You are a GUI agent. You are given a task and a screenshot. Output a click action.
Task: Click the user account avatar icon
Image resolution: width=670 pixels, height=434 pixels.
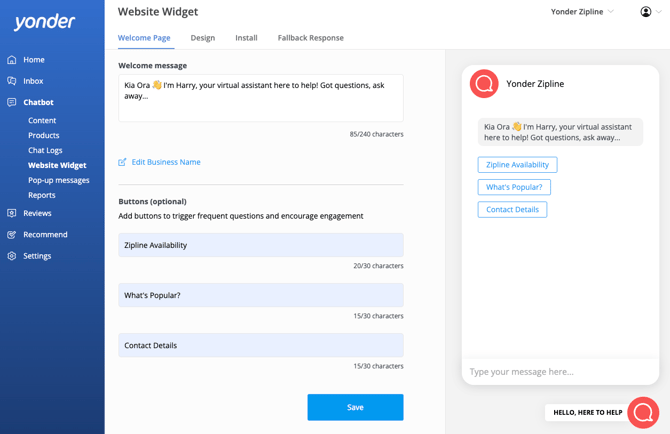pyautogui.click(x=646, y=12)
